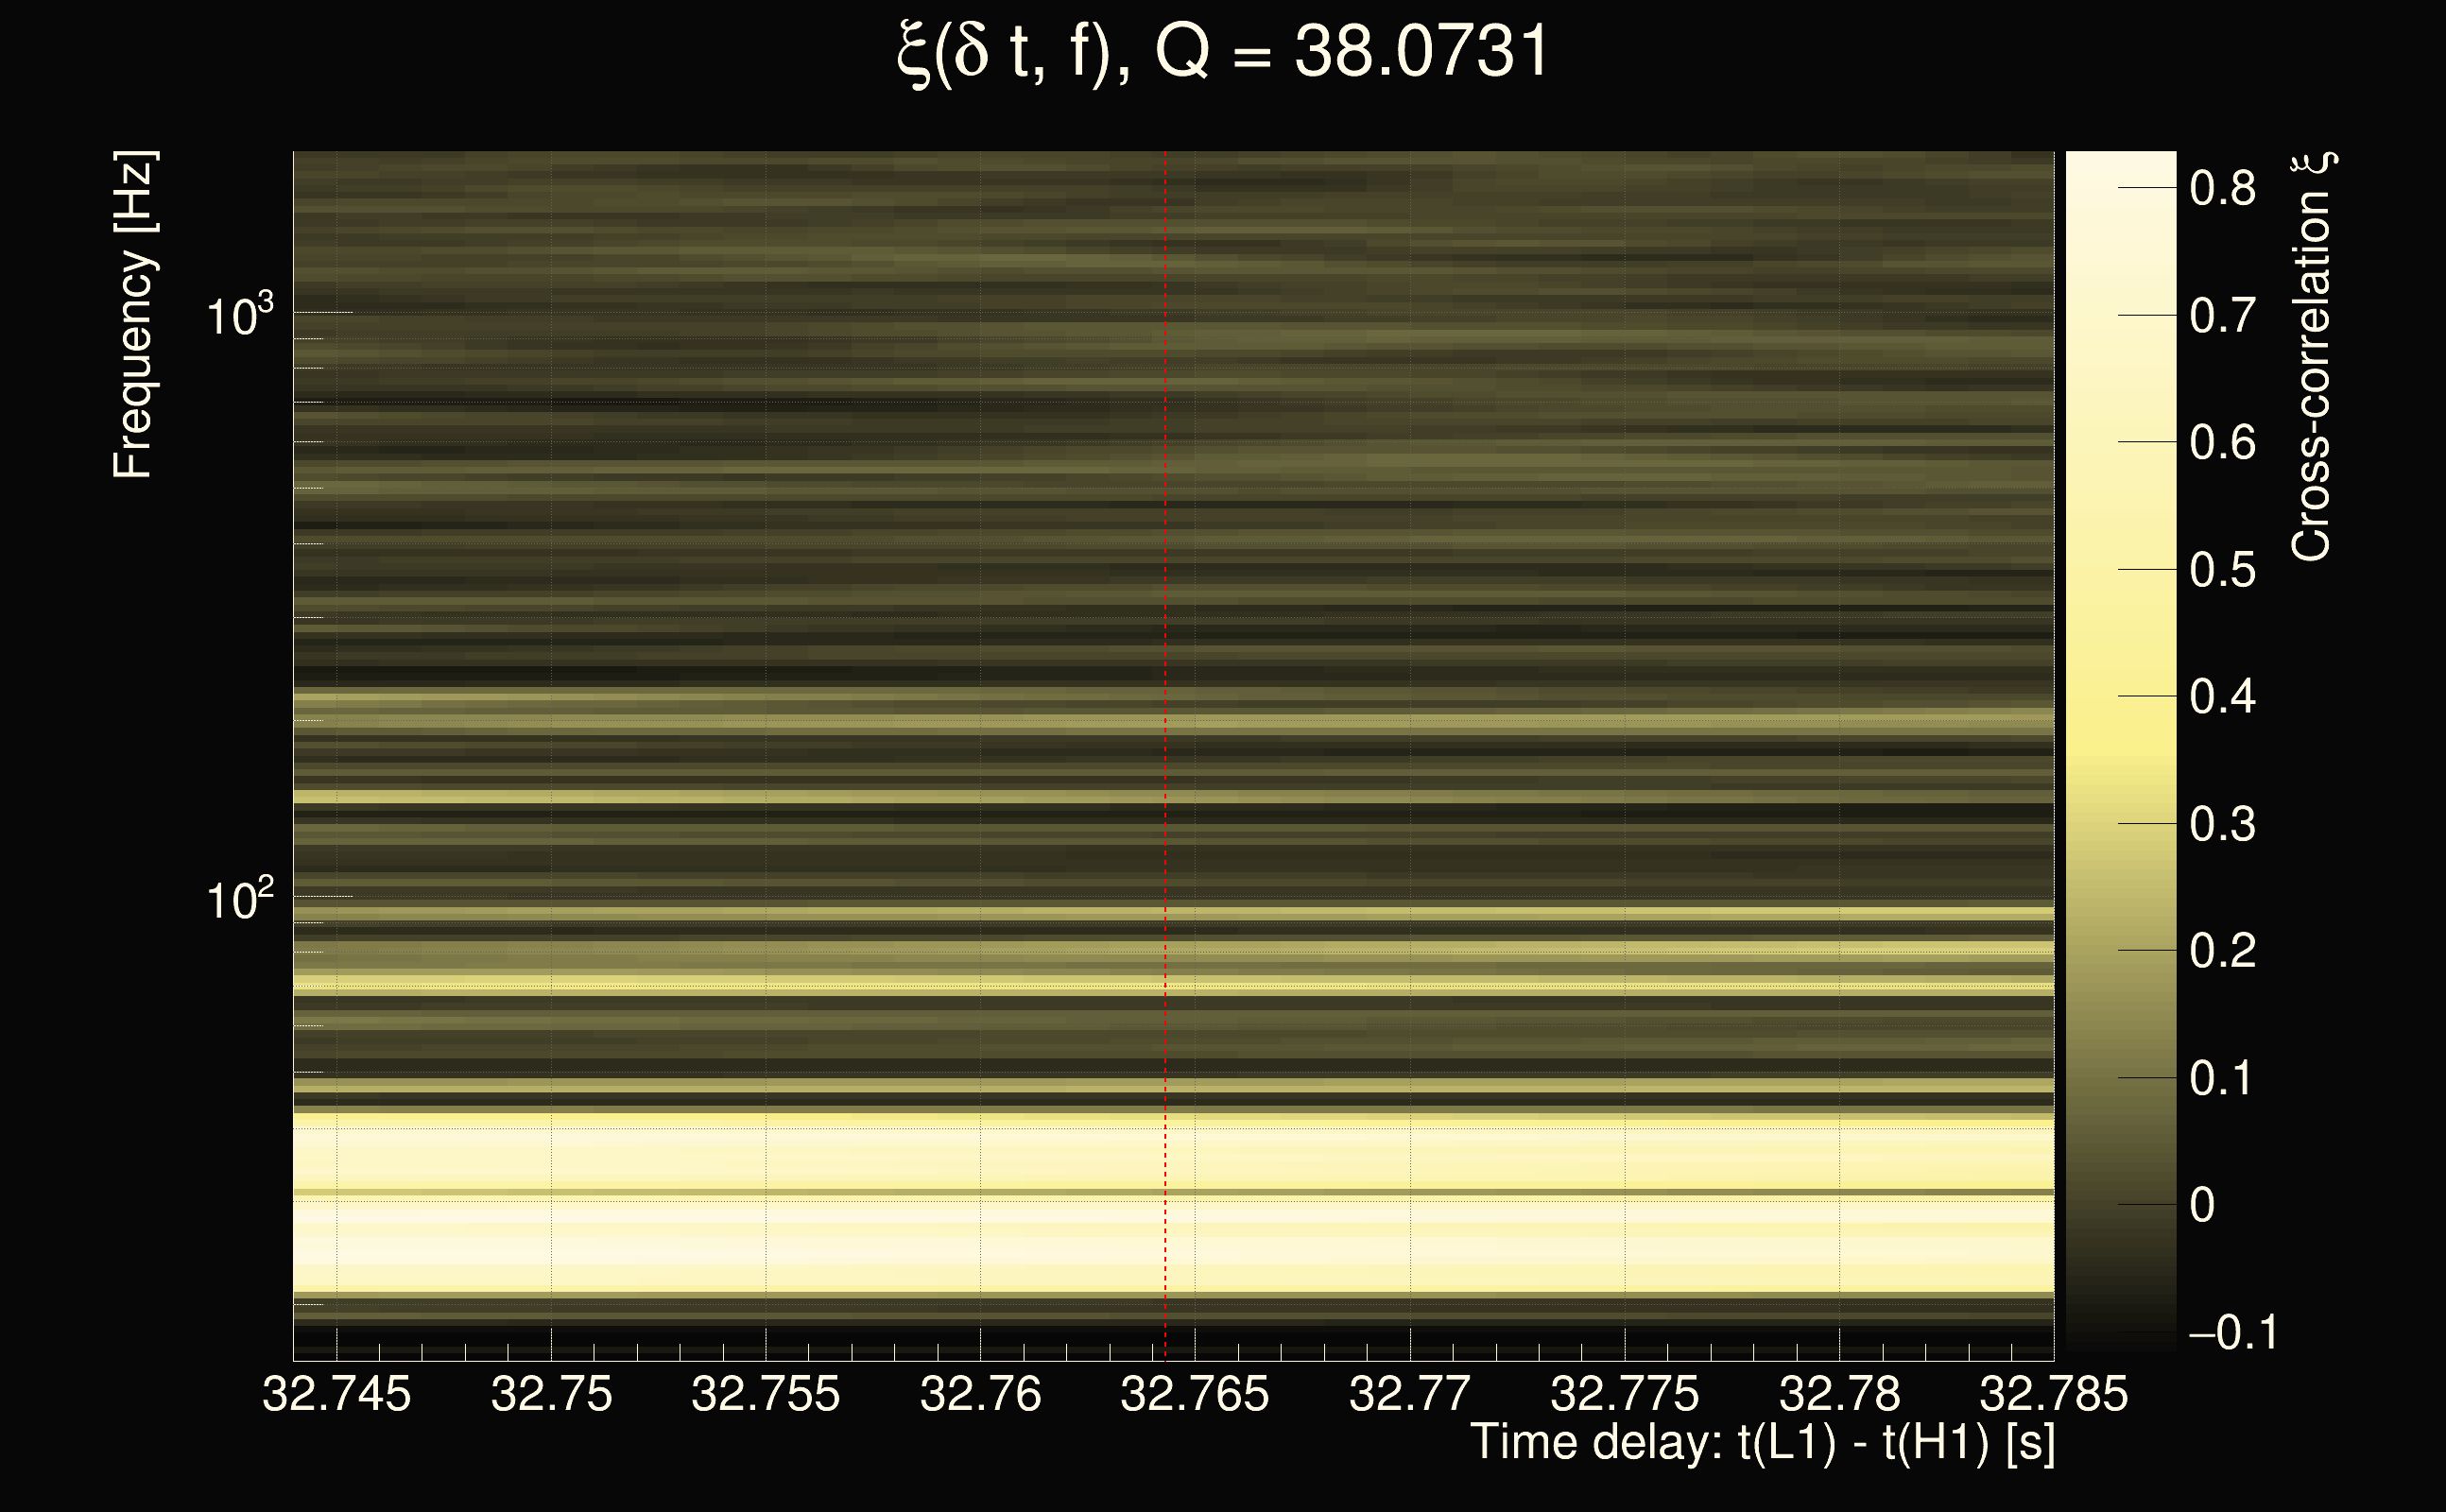Click the Time delay t(L1) - t(H1) axis label
2446x1512 pixels.
point(1762,1443)
